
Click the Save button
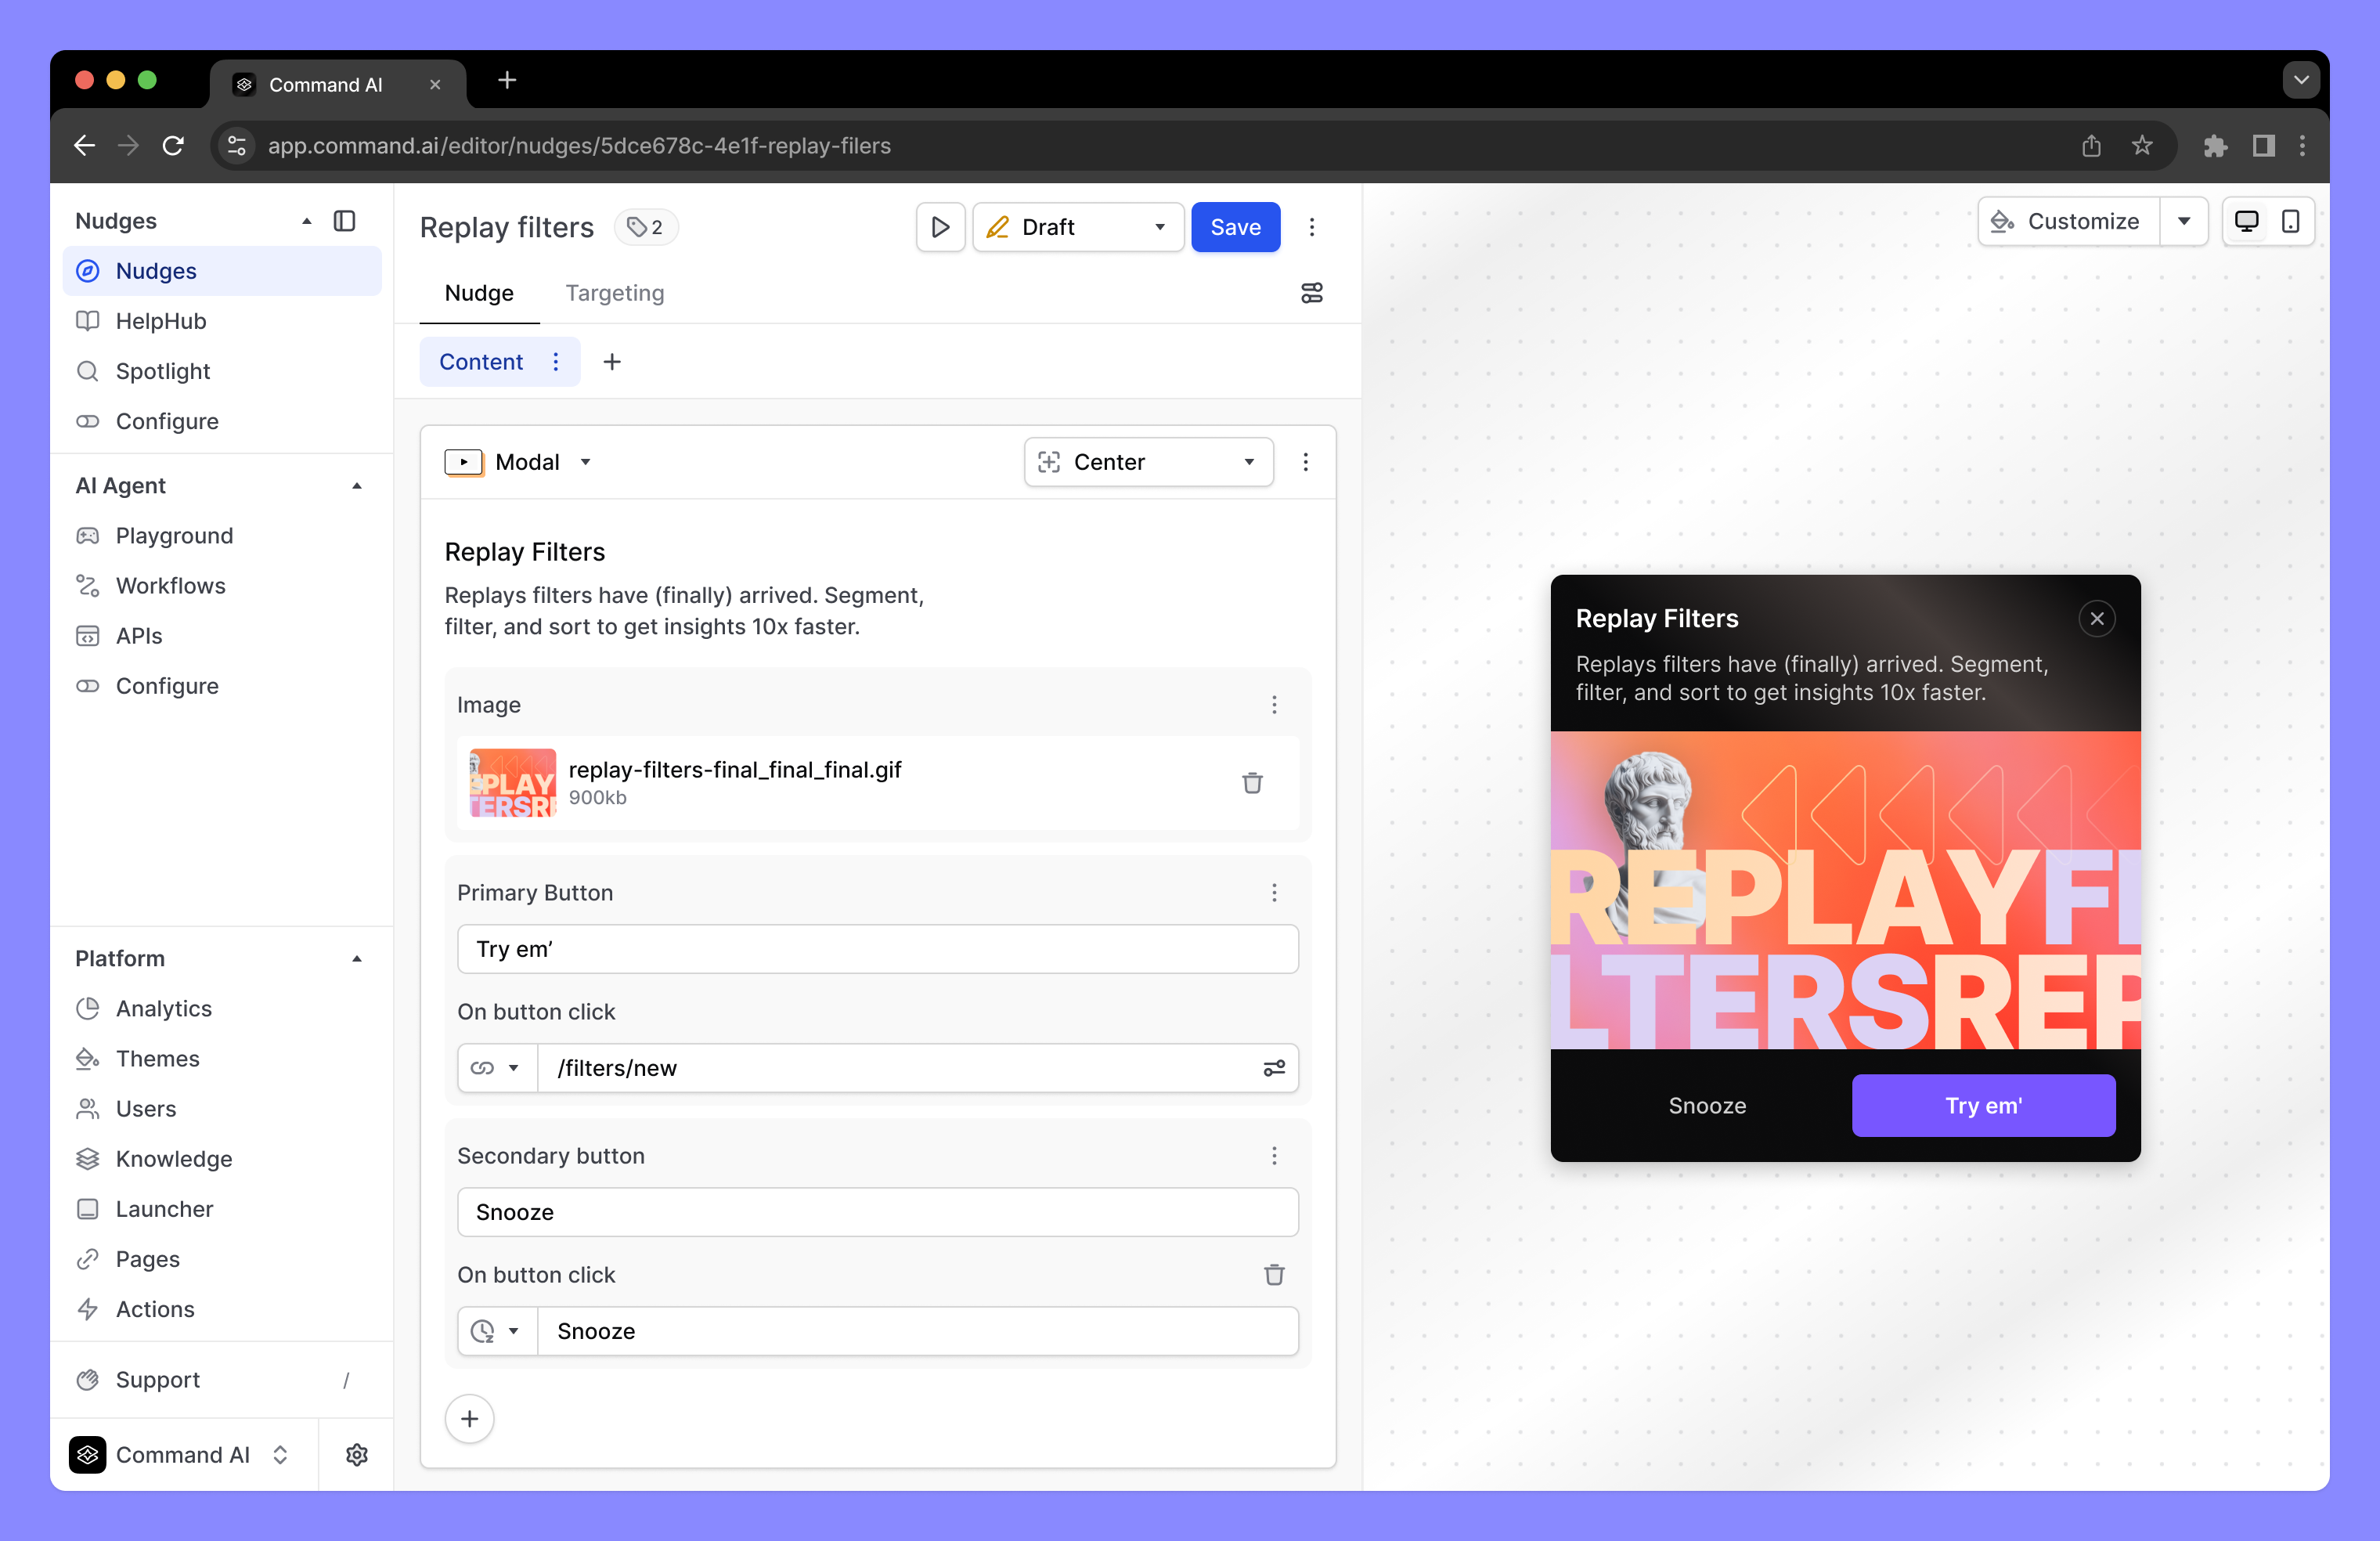pos(1235,227)
